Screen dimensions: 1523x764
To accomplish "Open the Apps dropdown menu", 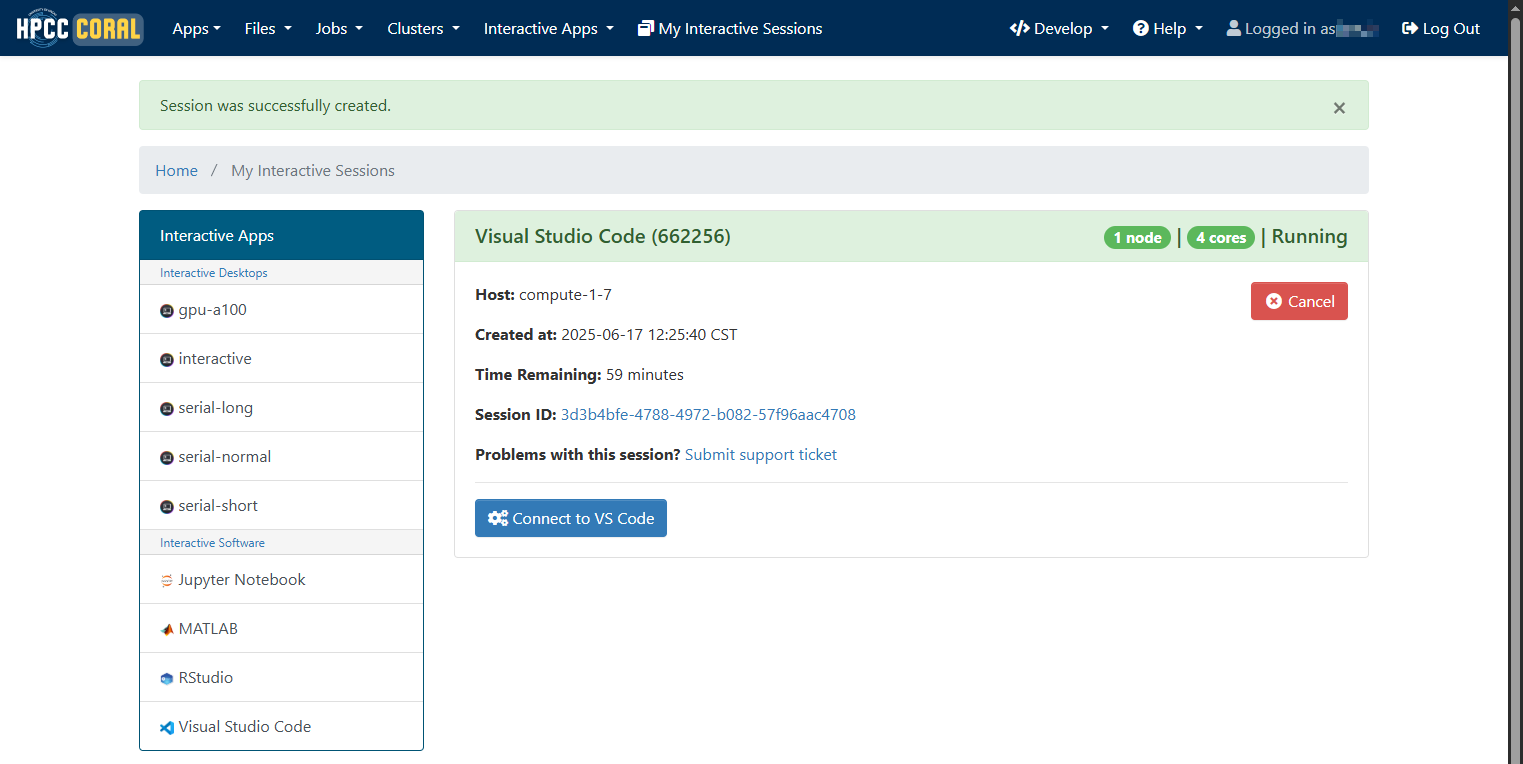I will 196,28.
